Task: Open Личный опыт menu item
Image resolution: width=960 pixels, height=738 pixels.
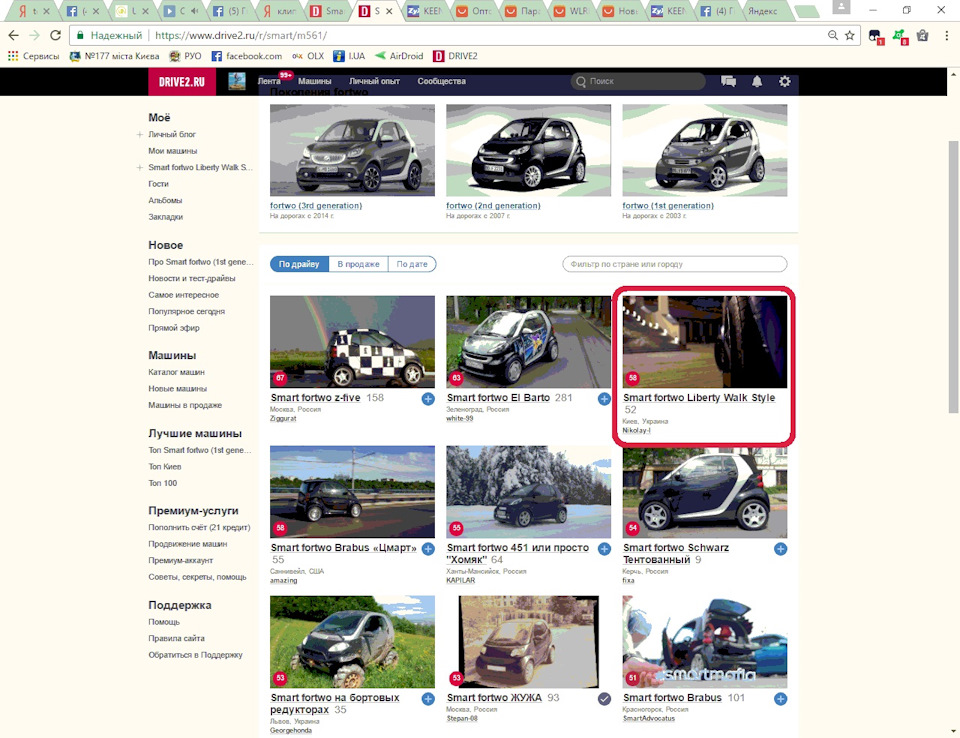Action: 374,81
